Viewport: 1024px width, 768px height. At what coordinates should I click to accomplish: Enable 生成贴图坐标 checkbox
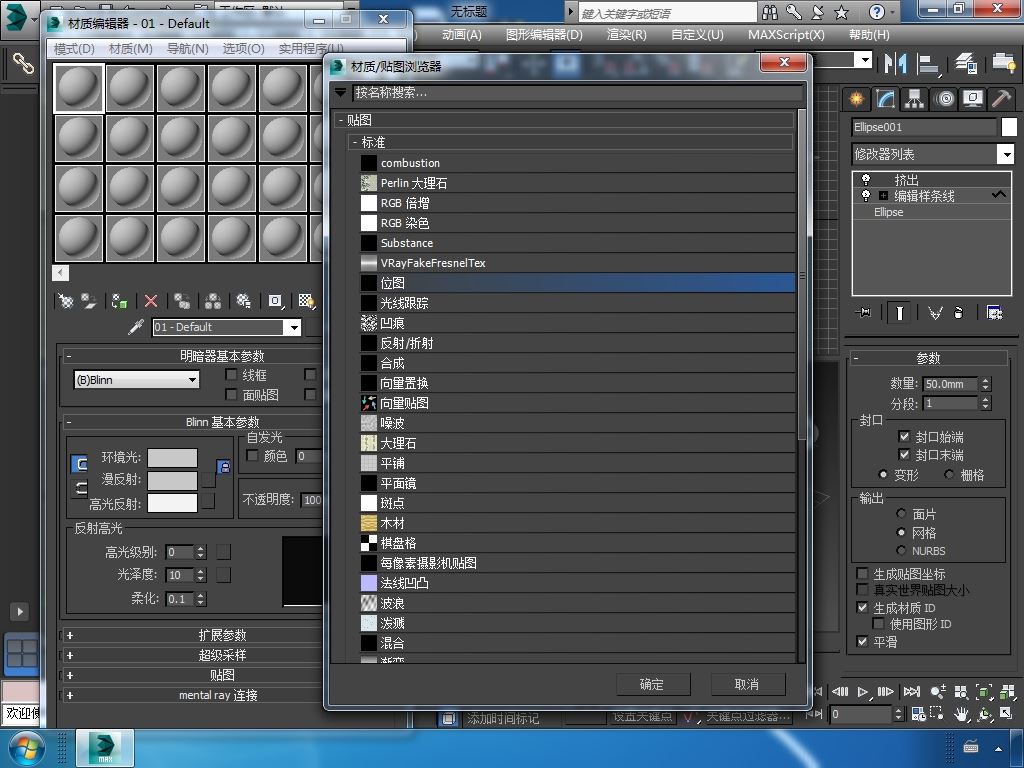pyautogui.click(x=862, y=573)
